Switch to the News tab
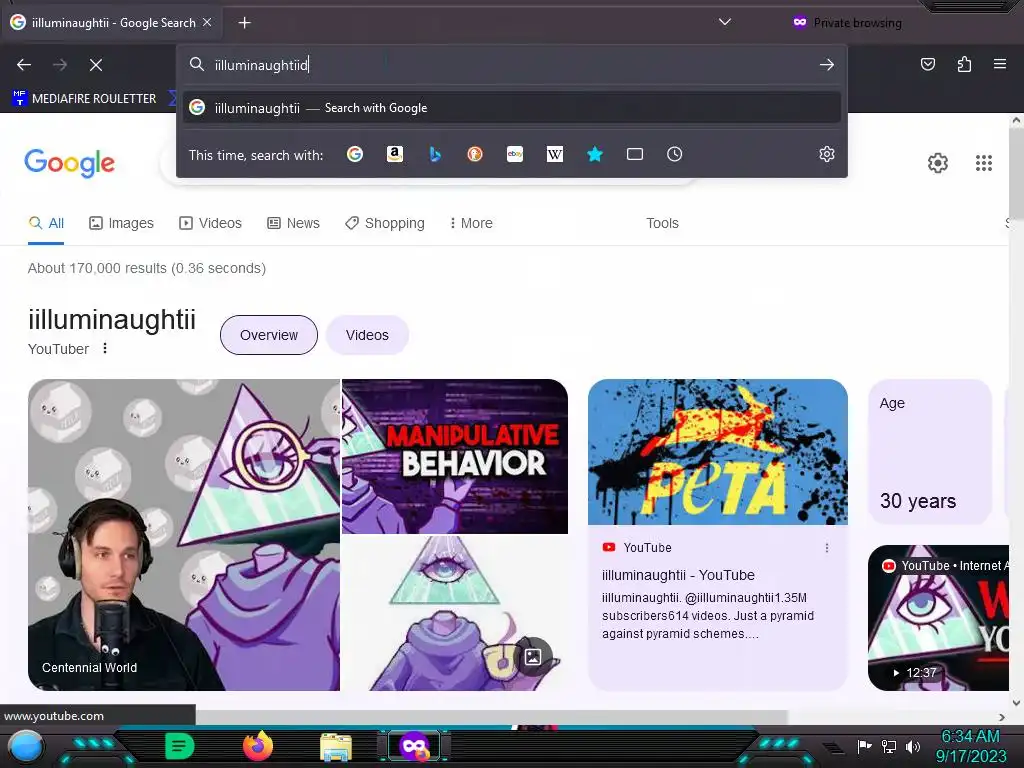Screen dimensions: 1024x768 pyautogui.click(x=293, y=223)
